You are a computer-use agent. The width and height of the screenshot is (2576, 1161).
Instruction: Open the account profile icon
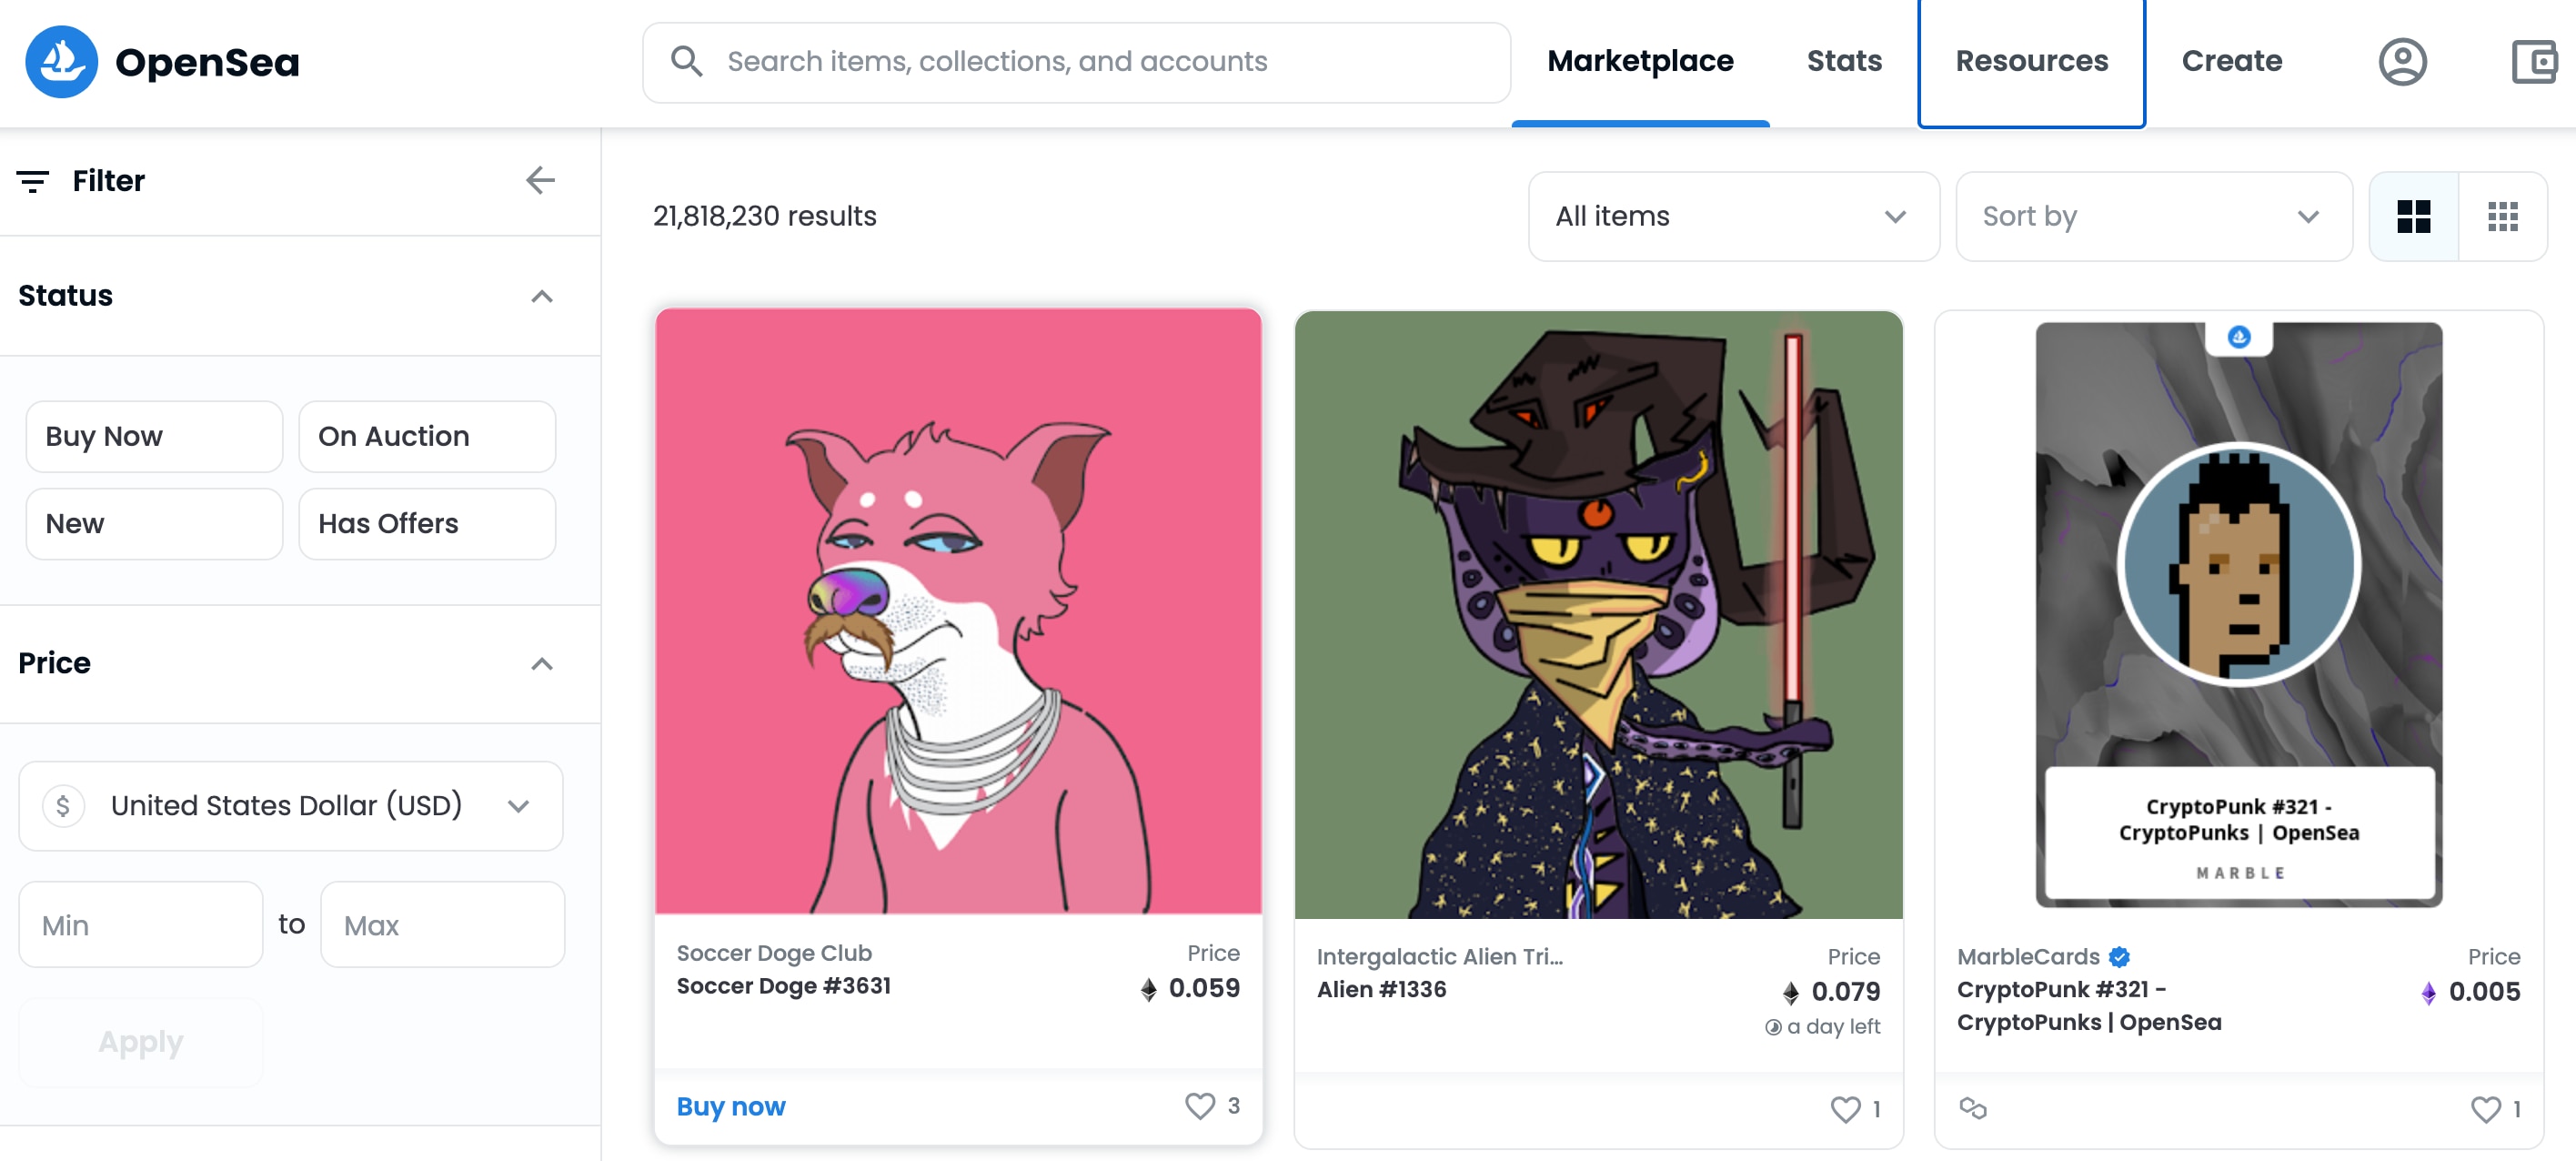tap(2401, 62)
